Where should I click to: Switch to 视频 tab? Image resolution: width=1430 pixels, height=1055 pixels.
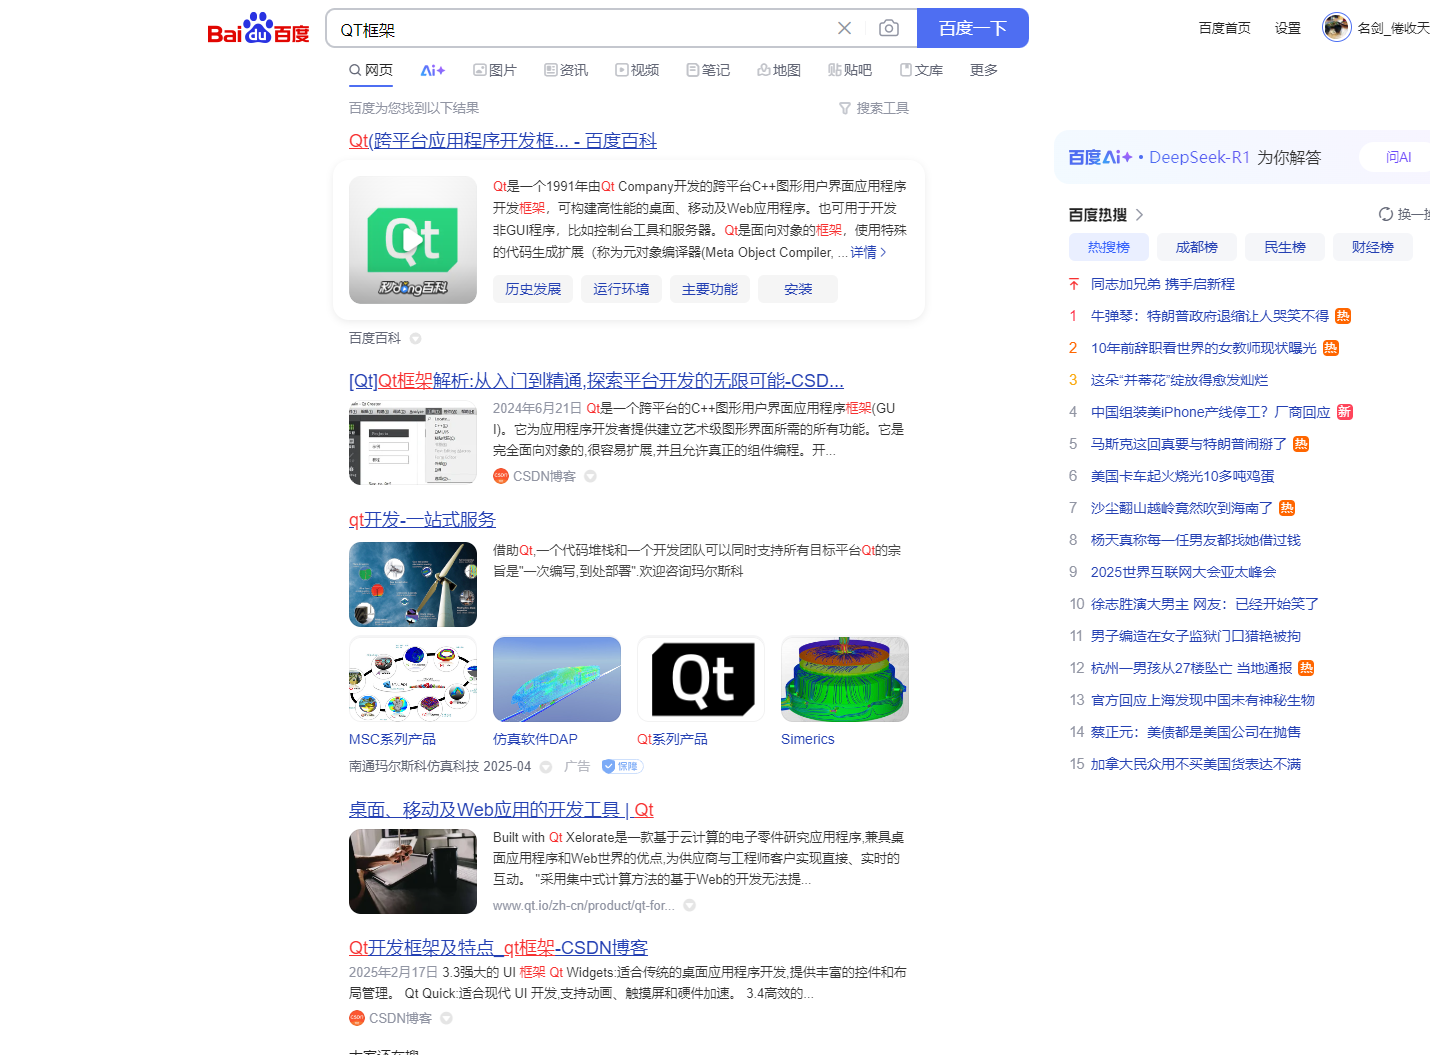[637, 70]
